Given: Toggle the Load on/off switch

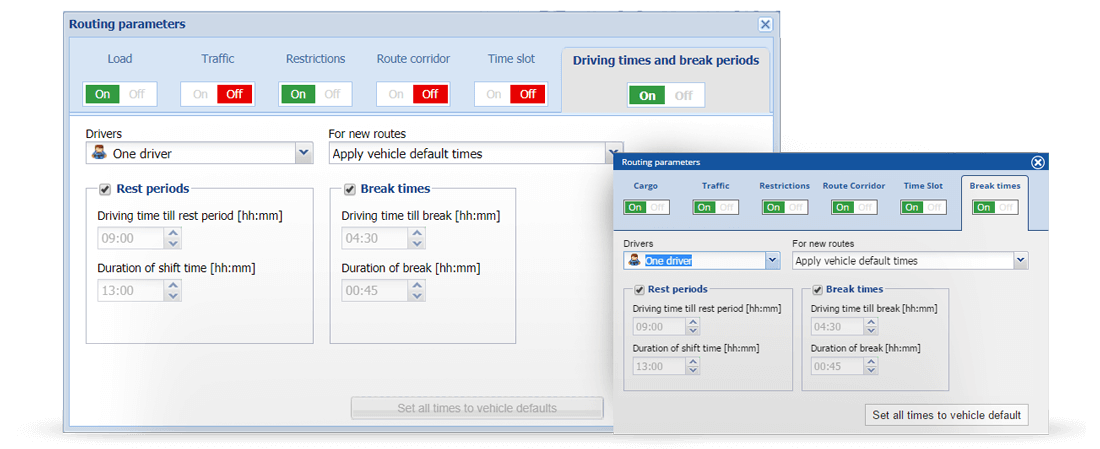Looking at the screenshot, I should pyautogui.click(x=119, y=94).
